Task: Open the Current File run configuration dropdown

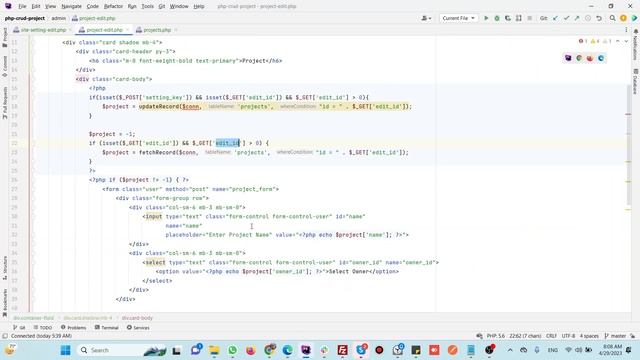Action: pyautogui.click(x=458, y=18)
